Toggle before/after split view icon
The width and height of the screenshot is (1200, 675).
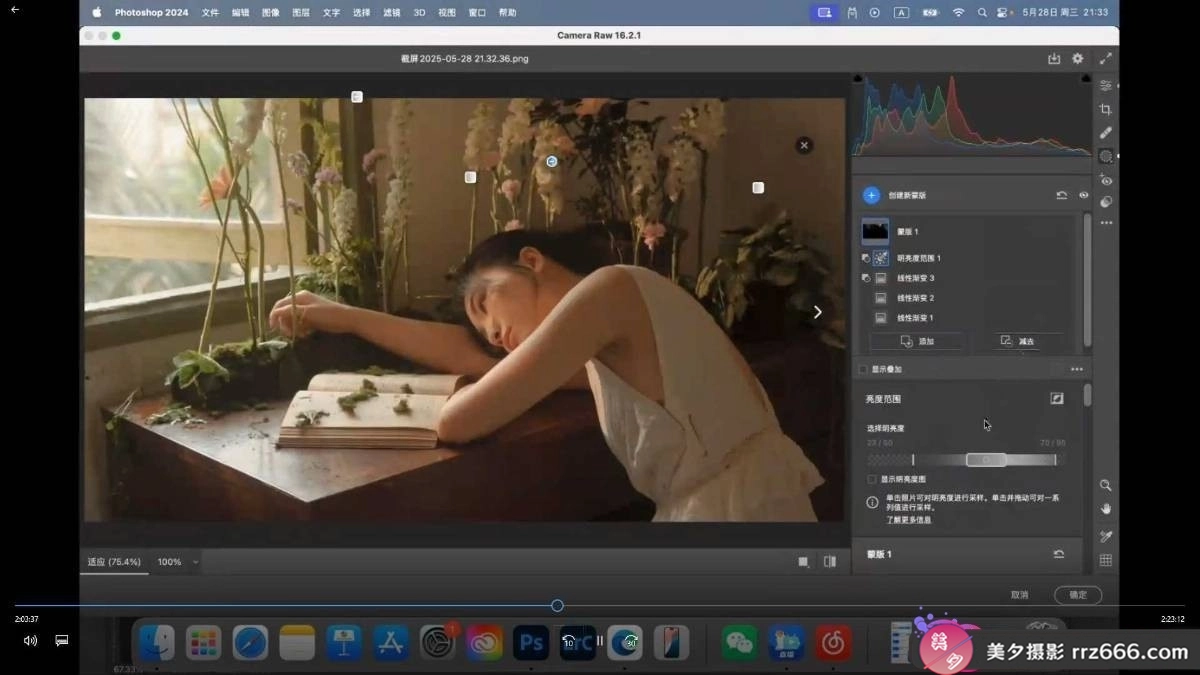click(830, 562)
